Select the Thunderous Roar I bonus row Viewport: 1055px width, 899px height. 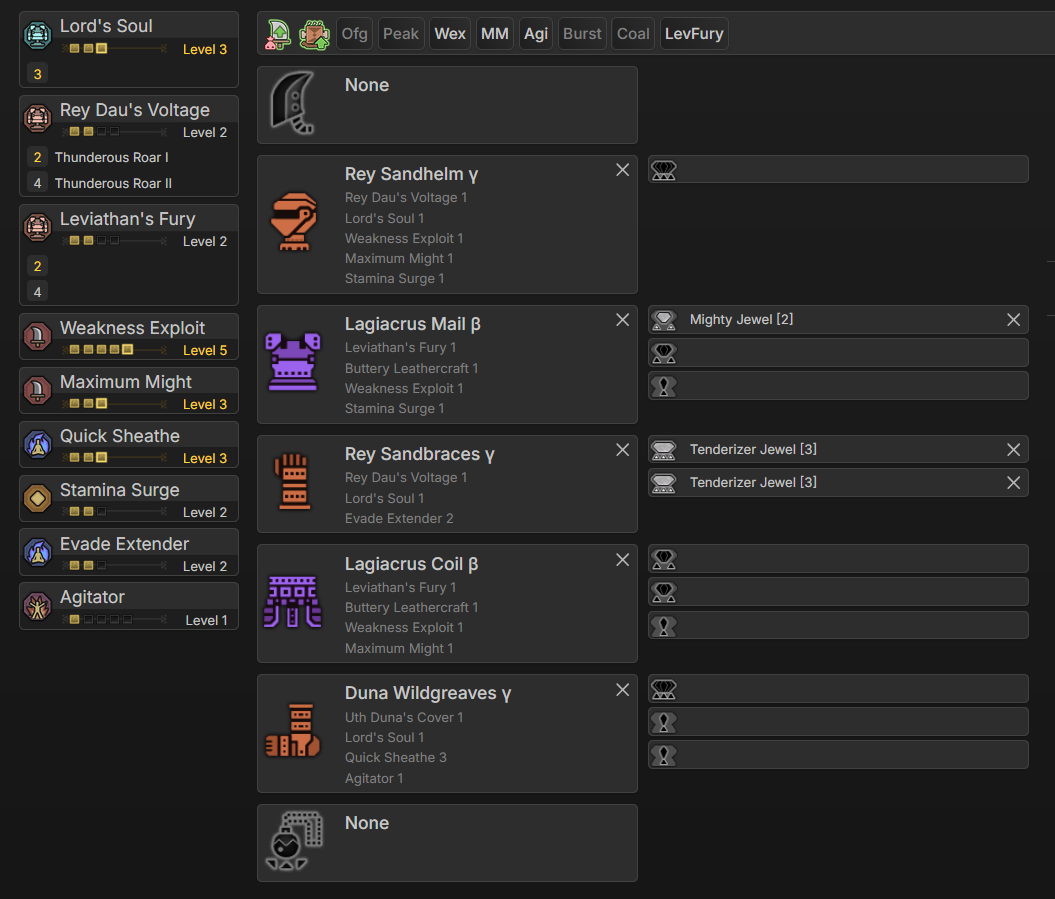point(129,157)
